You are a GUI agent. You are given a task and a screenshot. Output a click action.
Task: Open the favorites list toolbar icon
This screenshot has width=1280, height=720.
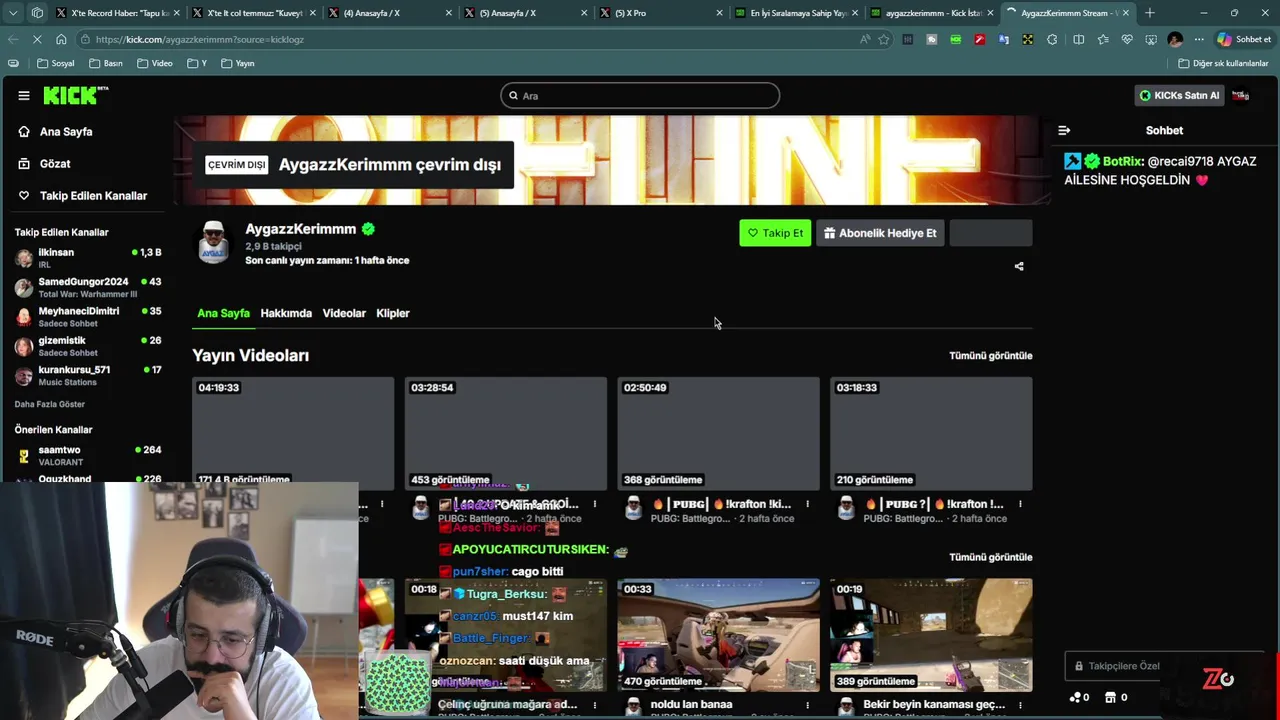pyautogui.click(x=1103, y=39)
